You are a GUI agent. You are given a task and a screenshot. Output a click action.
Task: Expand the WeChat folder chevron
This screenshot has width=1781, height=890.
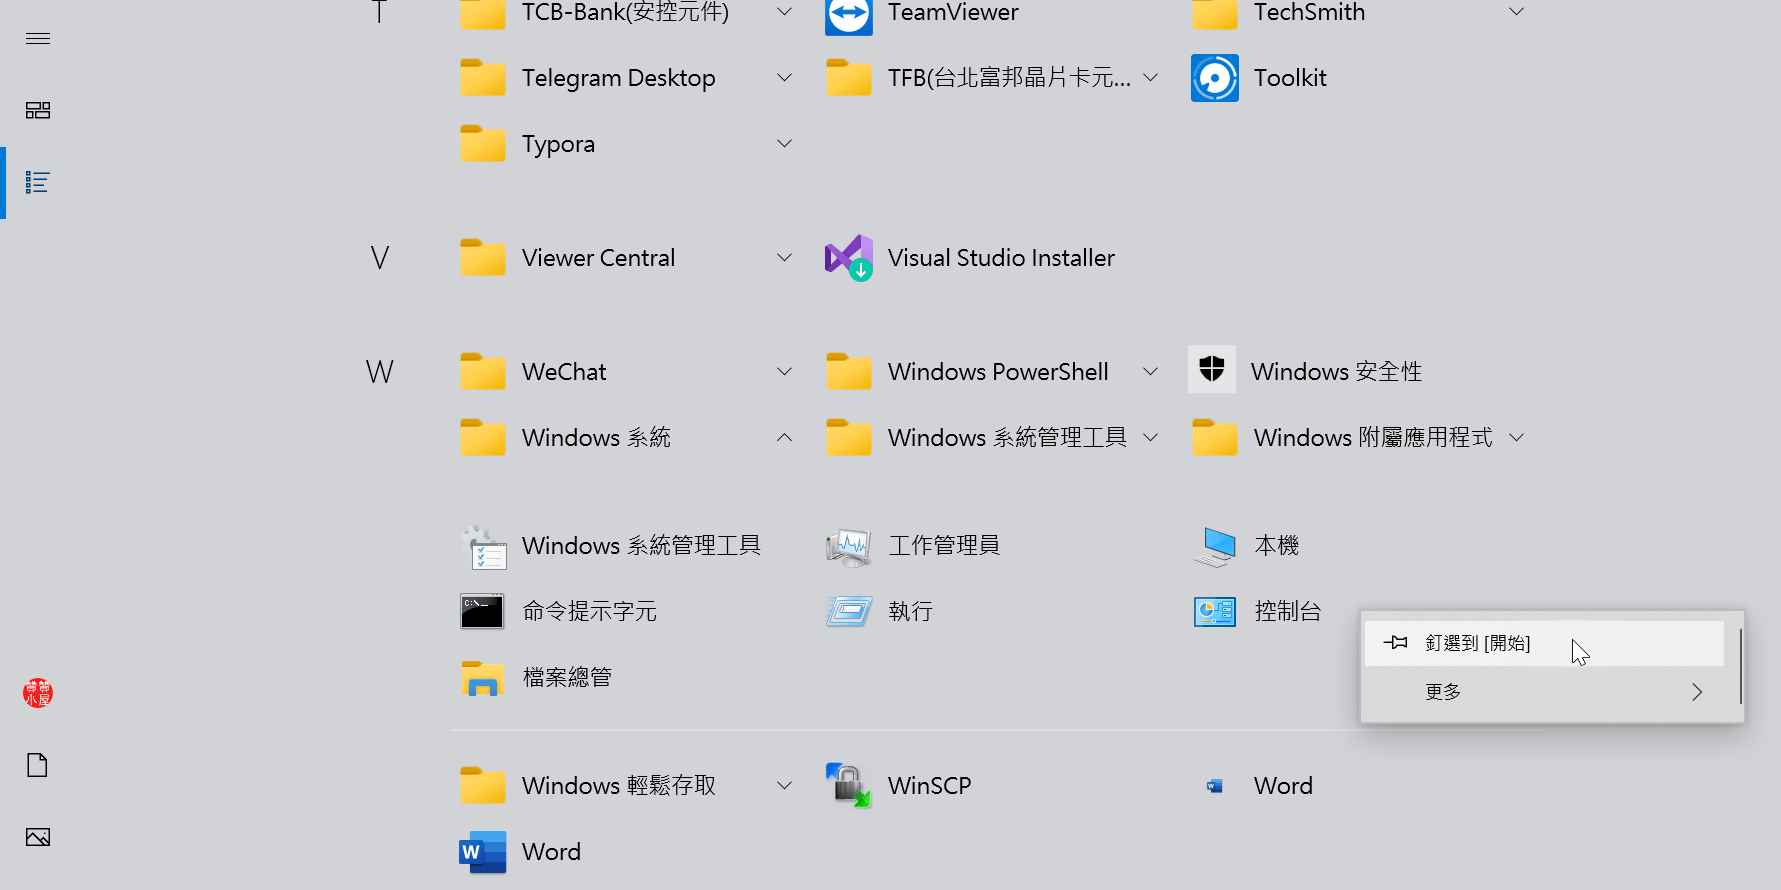[785, 371]
